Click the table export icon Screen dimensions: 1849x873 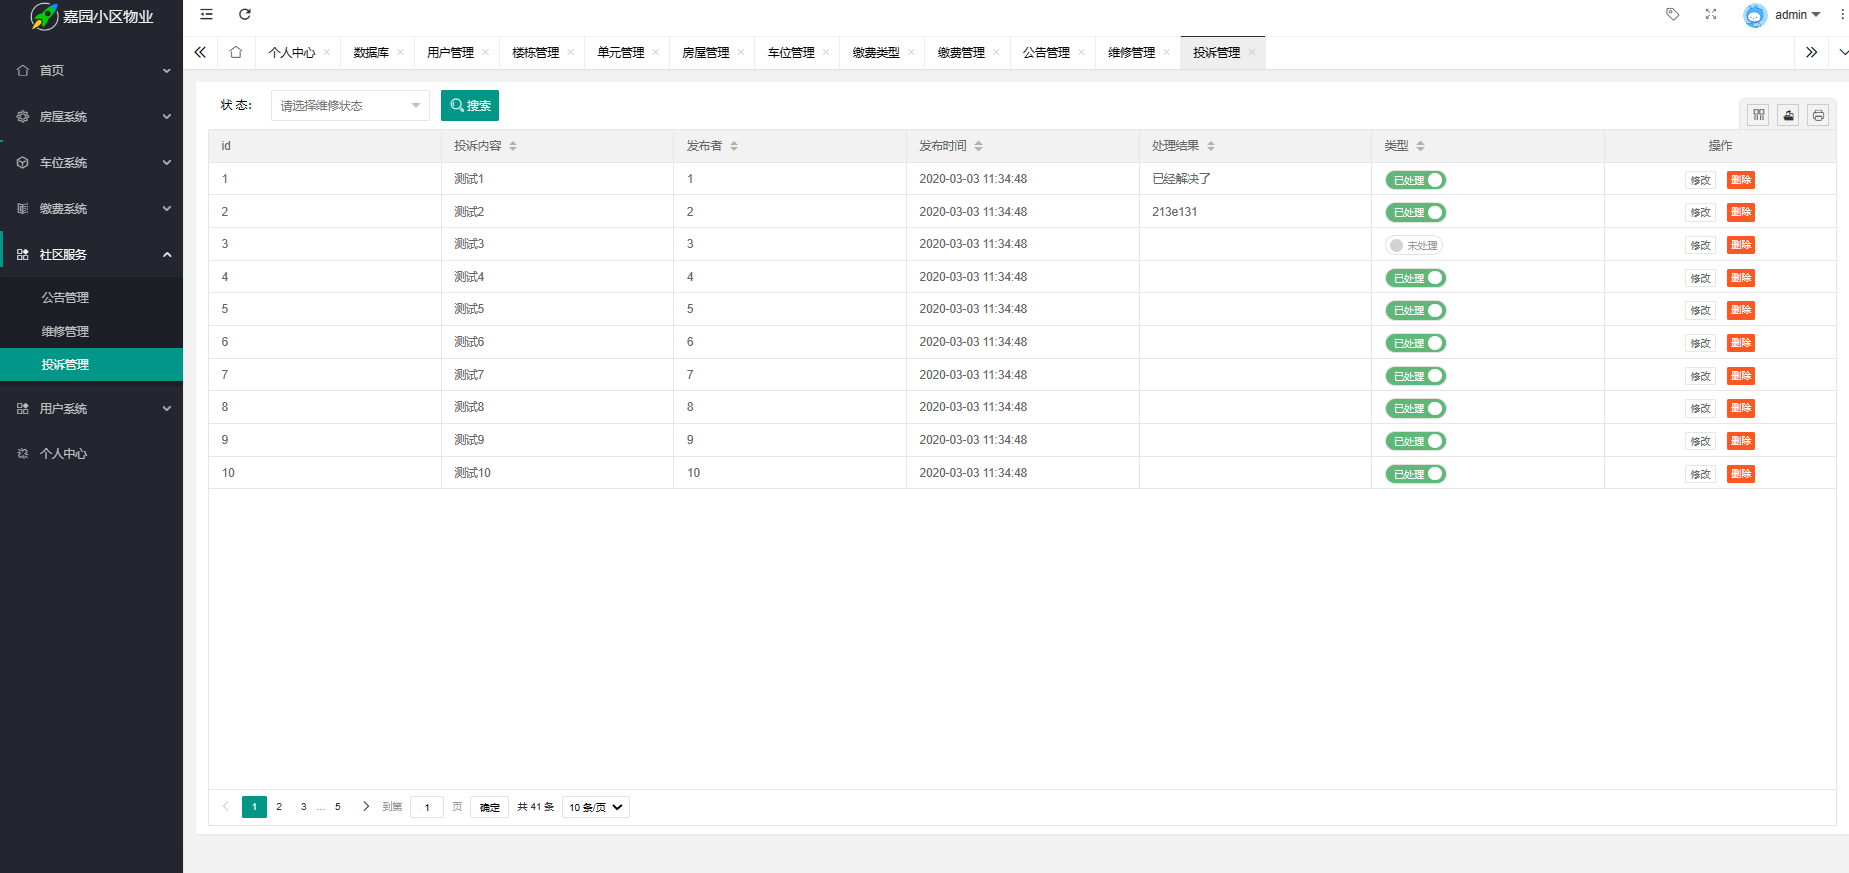[1789, 115]
